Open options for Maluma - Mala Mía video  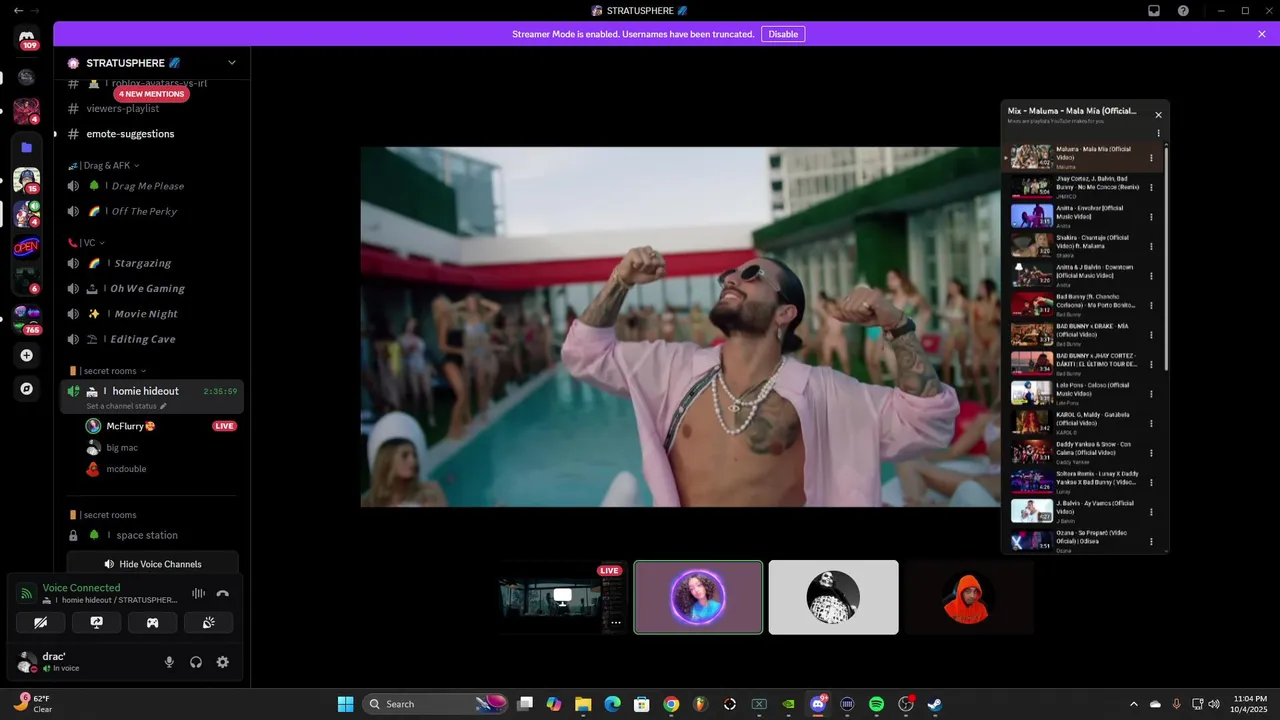(1151, 158)
